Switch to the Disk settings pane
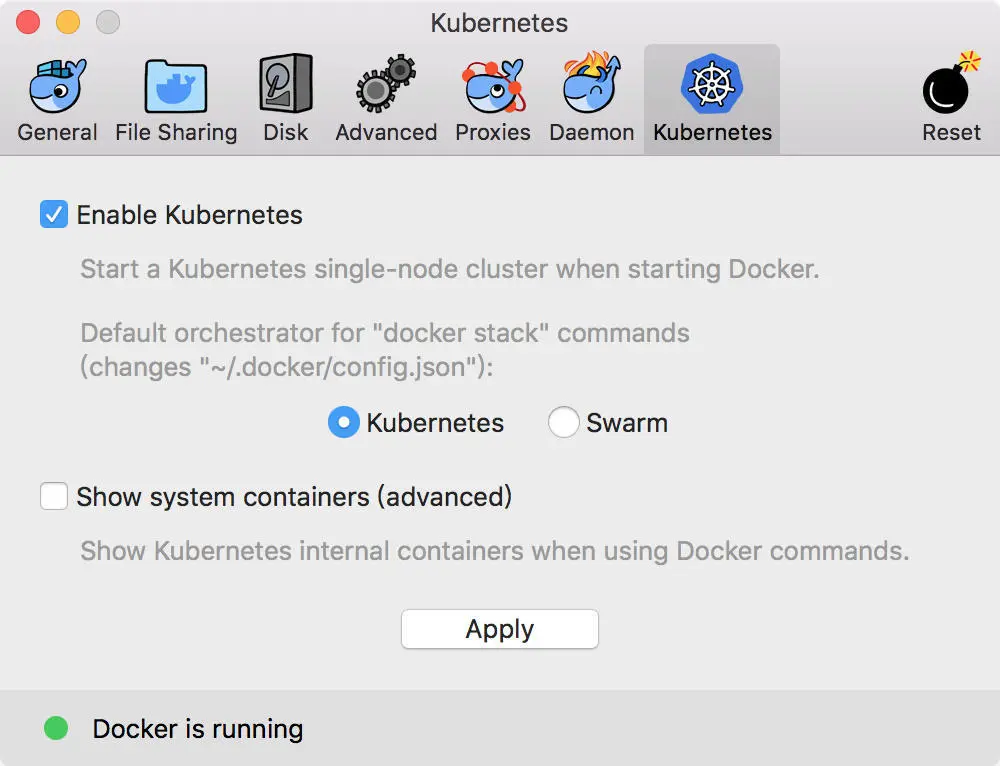The width and height of the screenshot is (1000, 766). [x=286, y=97]
